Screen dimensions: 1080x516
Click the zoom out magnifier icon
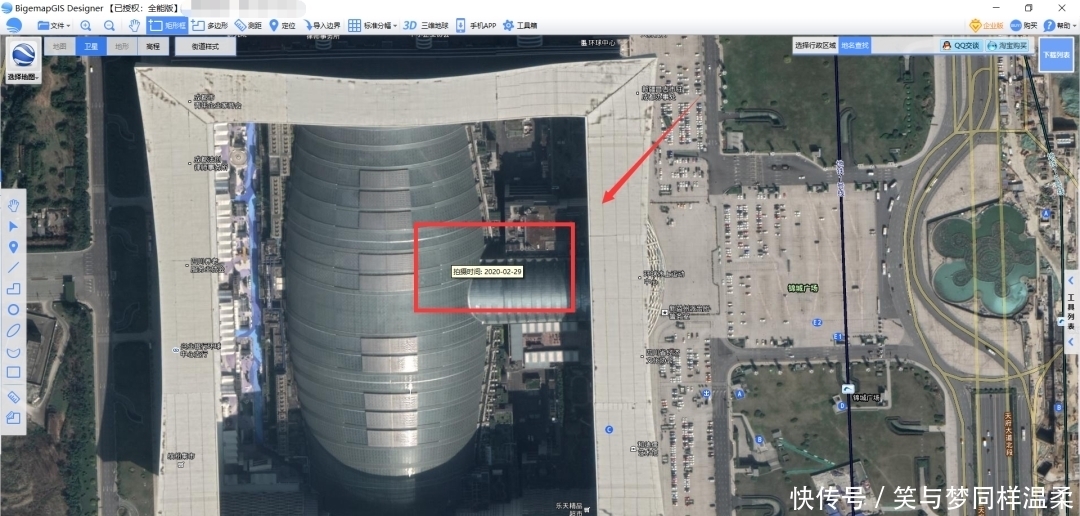109,25
